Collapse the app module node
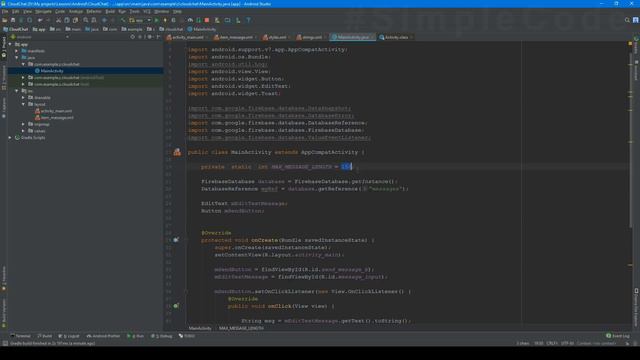The width and height of the screenshot is (640, 360). (x=11, y=44)
